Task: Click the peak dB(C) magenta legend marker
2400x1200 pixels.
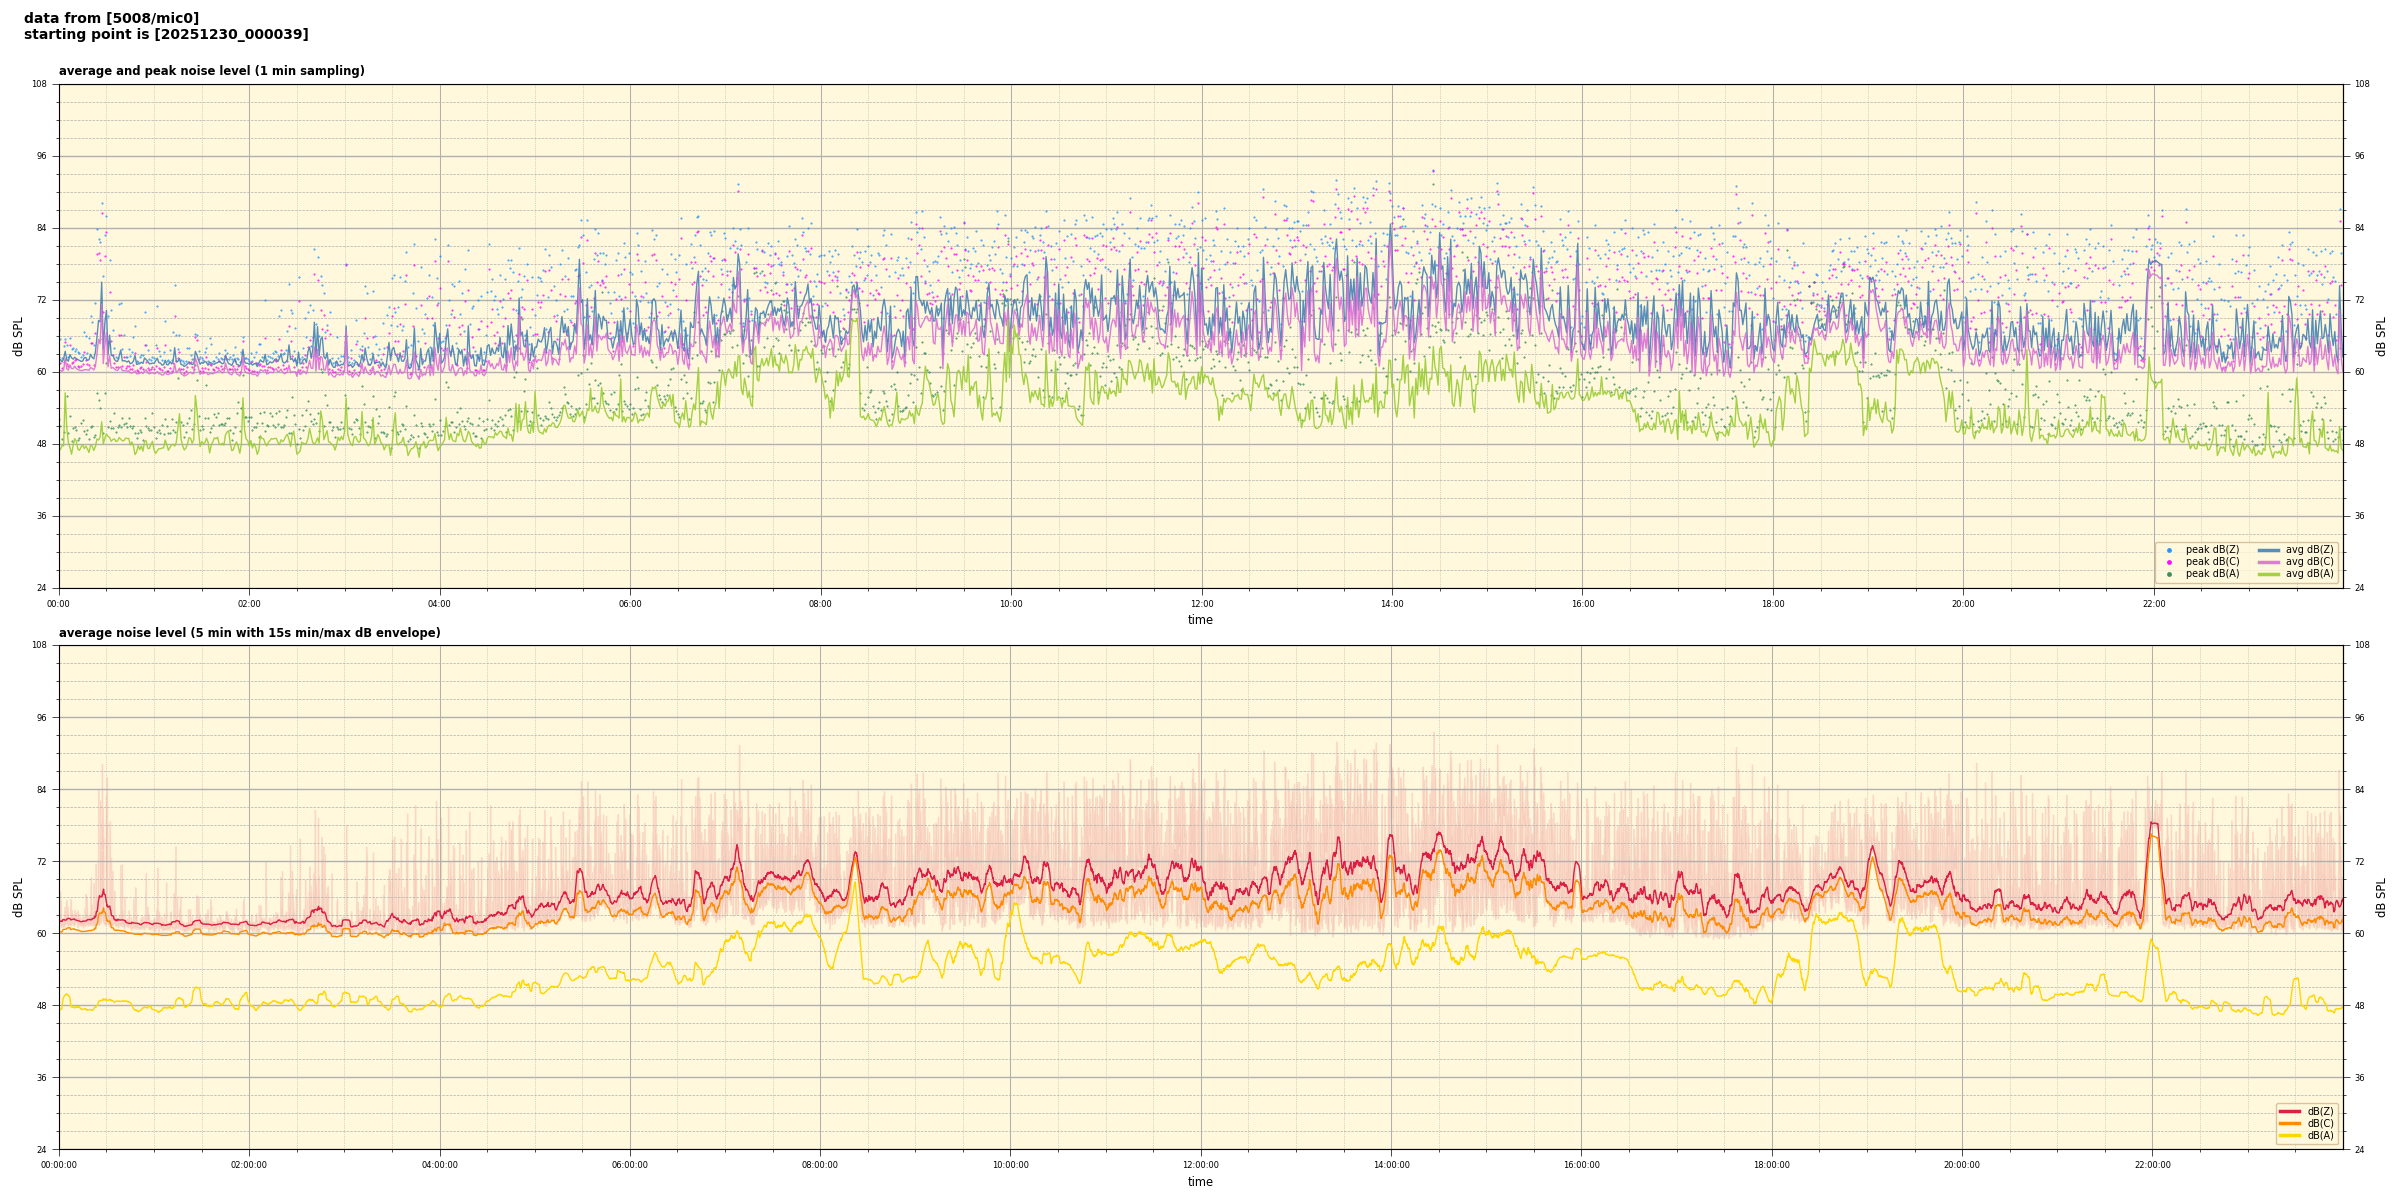Action: (x=2169, y=562)
